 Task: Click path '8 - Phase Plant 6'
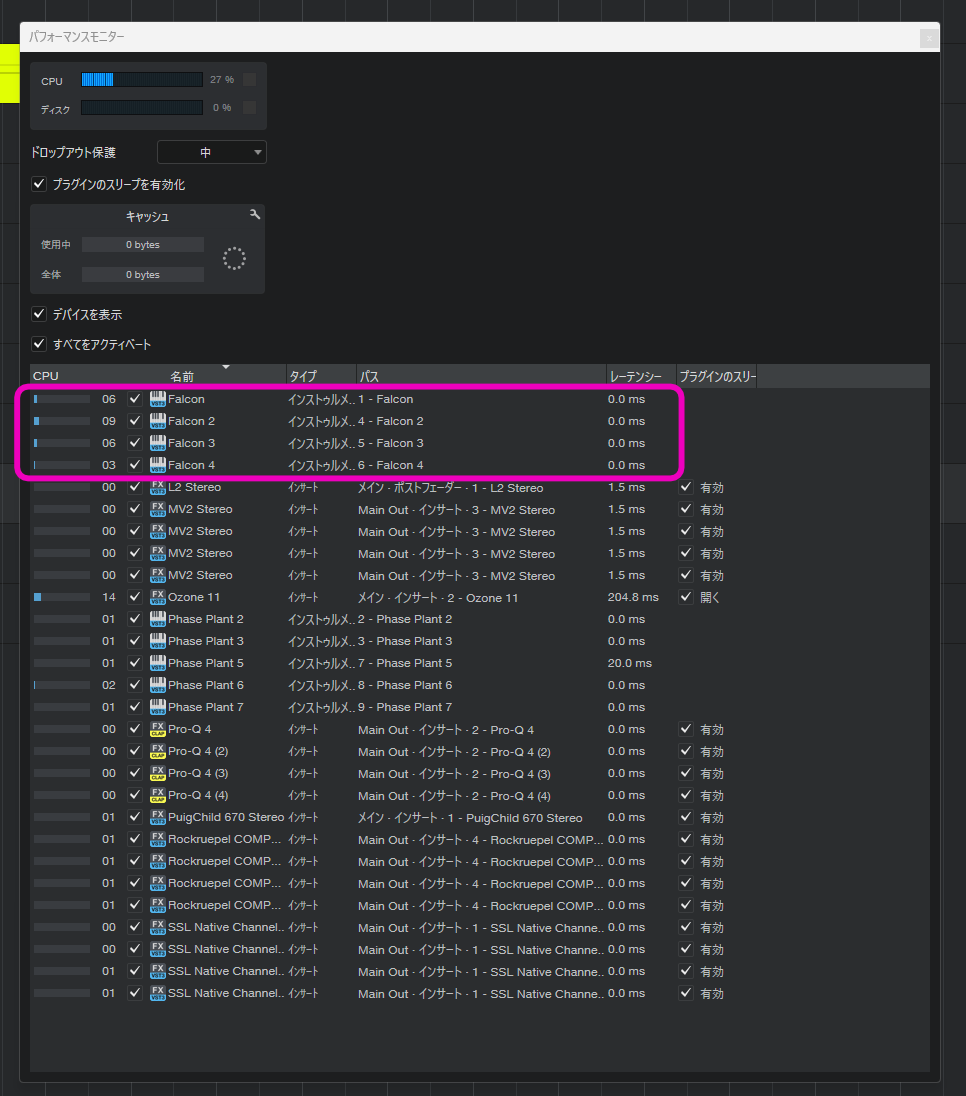click(405, 685)
